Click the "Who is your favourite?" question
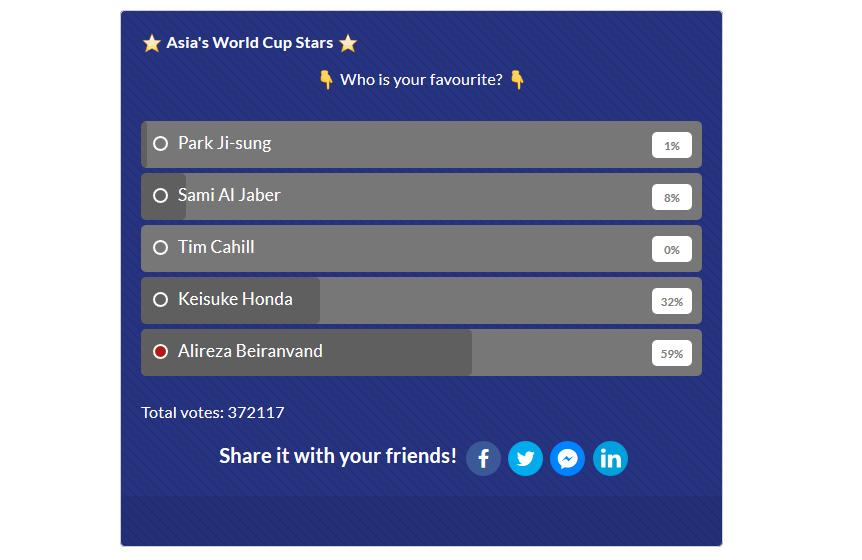Image resolution: width=862 pixels, height=560 pixels. 421,79
